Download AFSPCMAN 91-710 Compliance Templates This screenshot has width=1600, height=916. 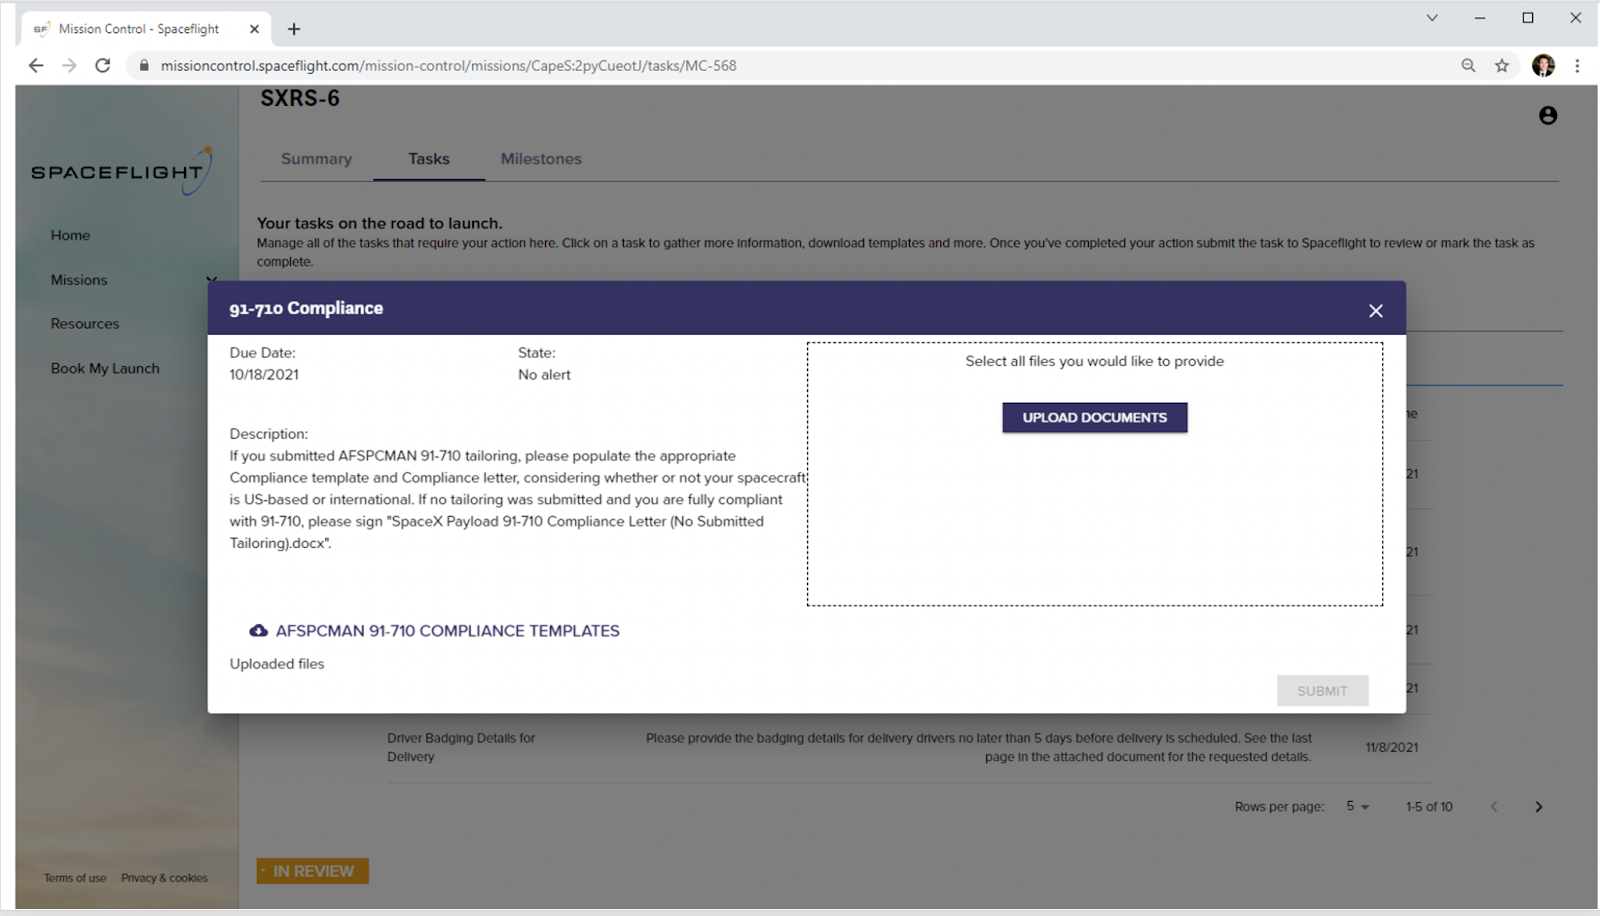click(435, 631)
